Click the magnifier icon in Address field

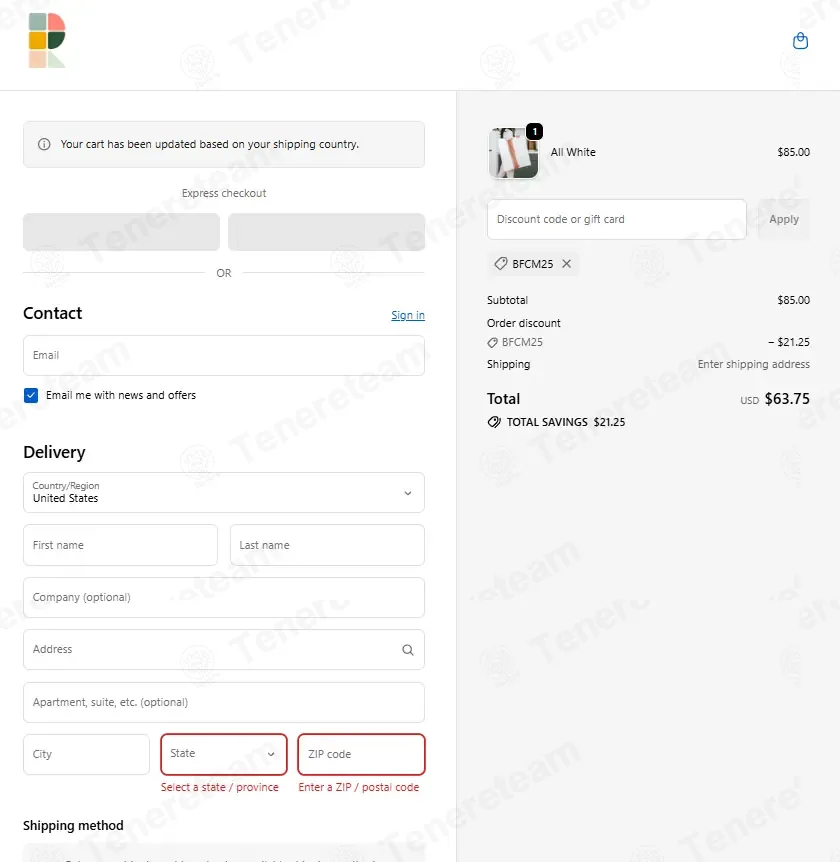tap(407, 650)
